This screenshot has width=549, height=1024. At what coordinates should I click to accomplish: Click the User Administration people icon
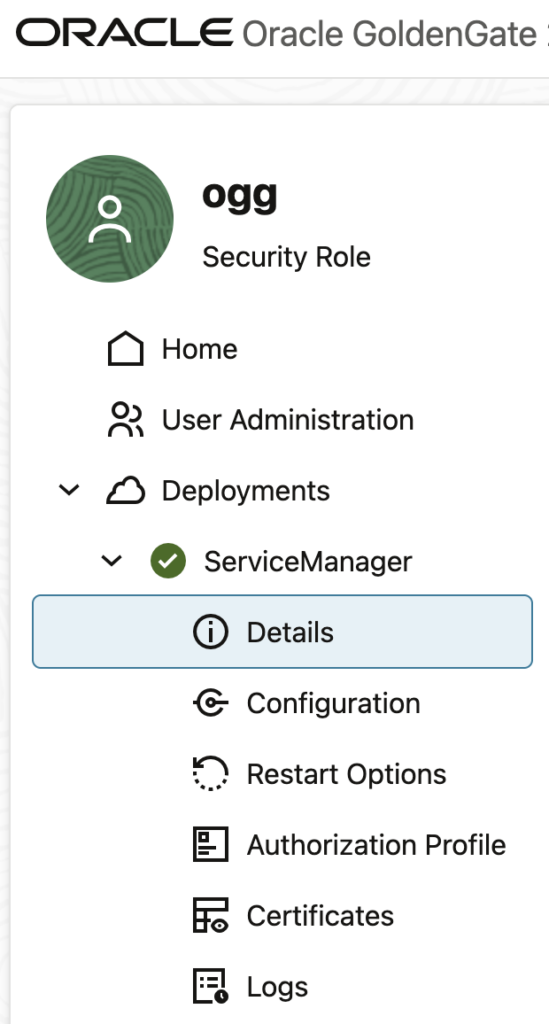[x=125, y=419]
